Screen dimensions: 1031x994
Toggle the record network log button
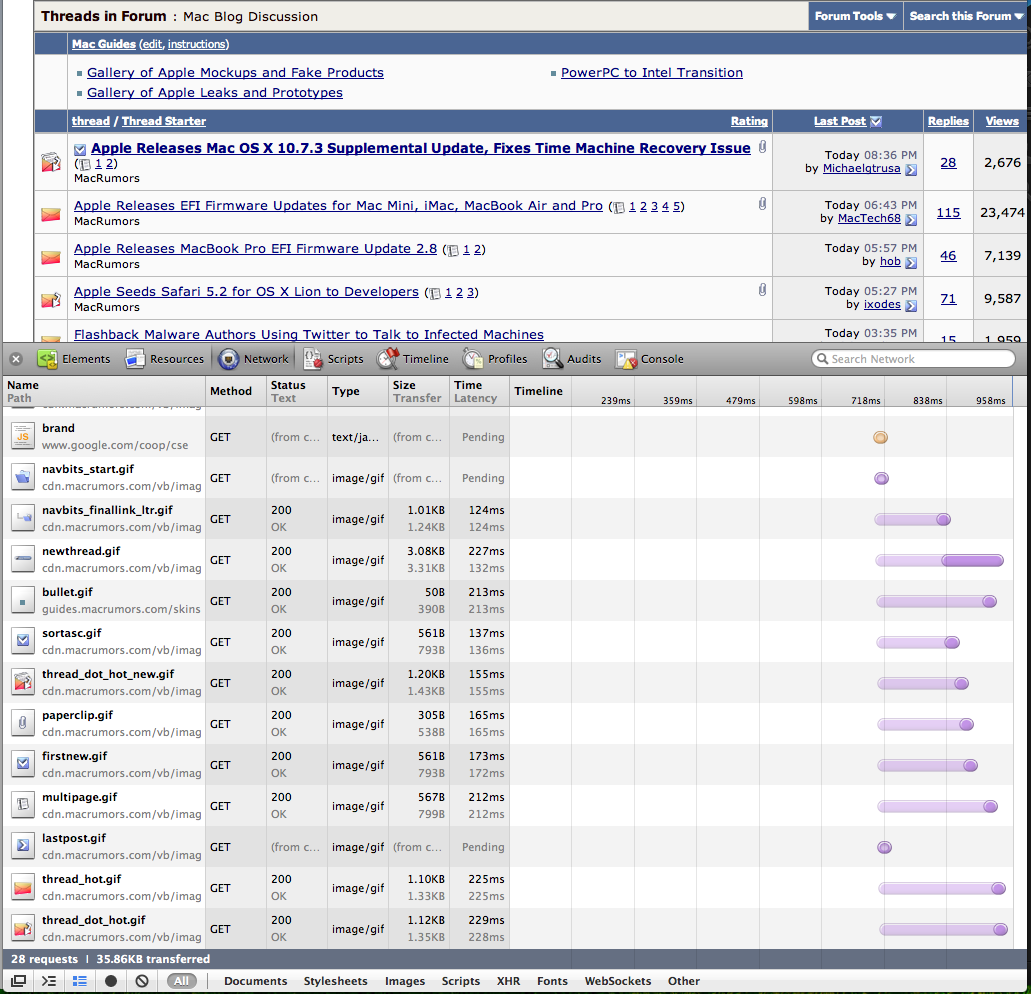(110, 981)
